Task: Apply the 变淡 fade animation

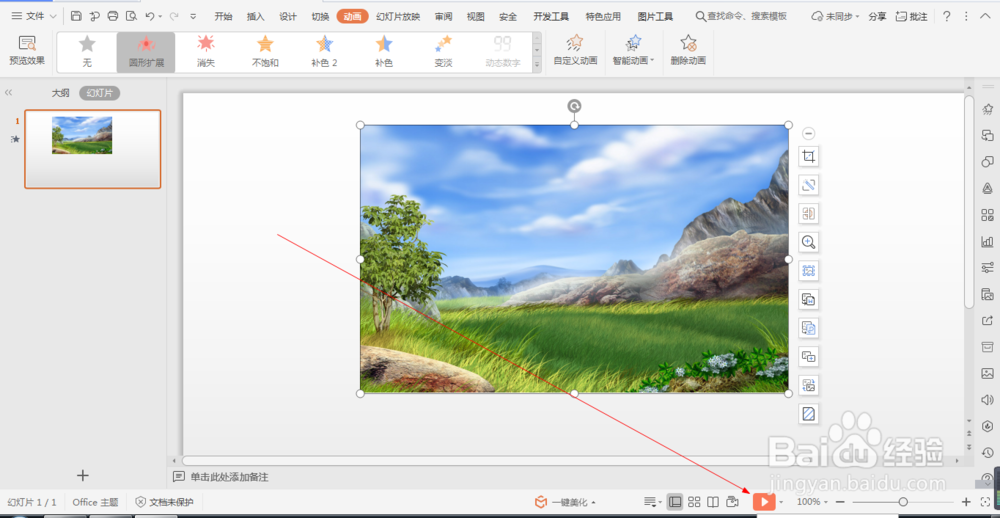Action: [443, 52]
